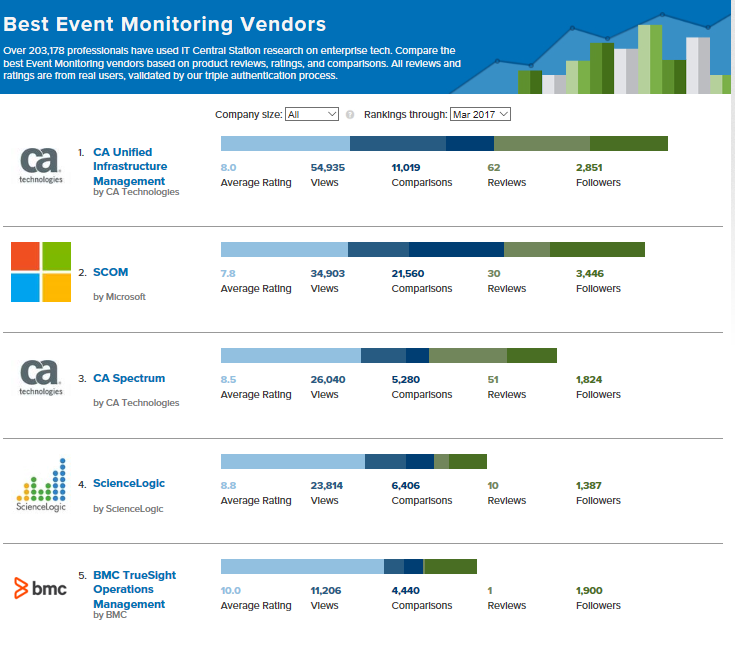Click the ranking score bar for BMC TrueSight
735x648 pixels.
349,566
